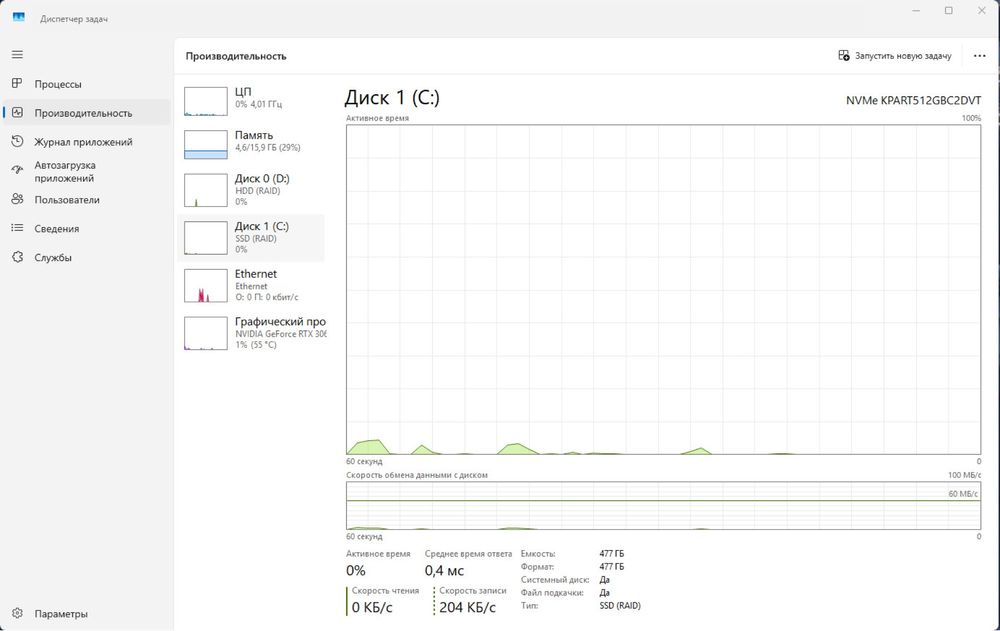Switch to Сведения details tab

[87, 228]
